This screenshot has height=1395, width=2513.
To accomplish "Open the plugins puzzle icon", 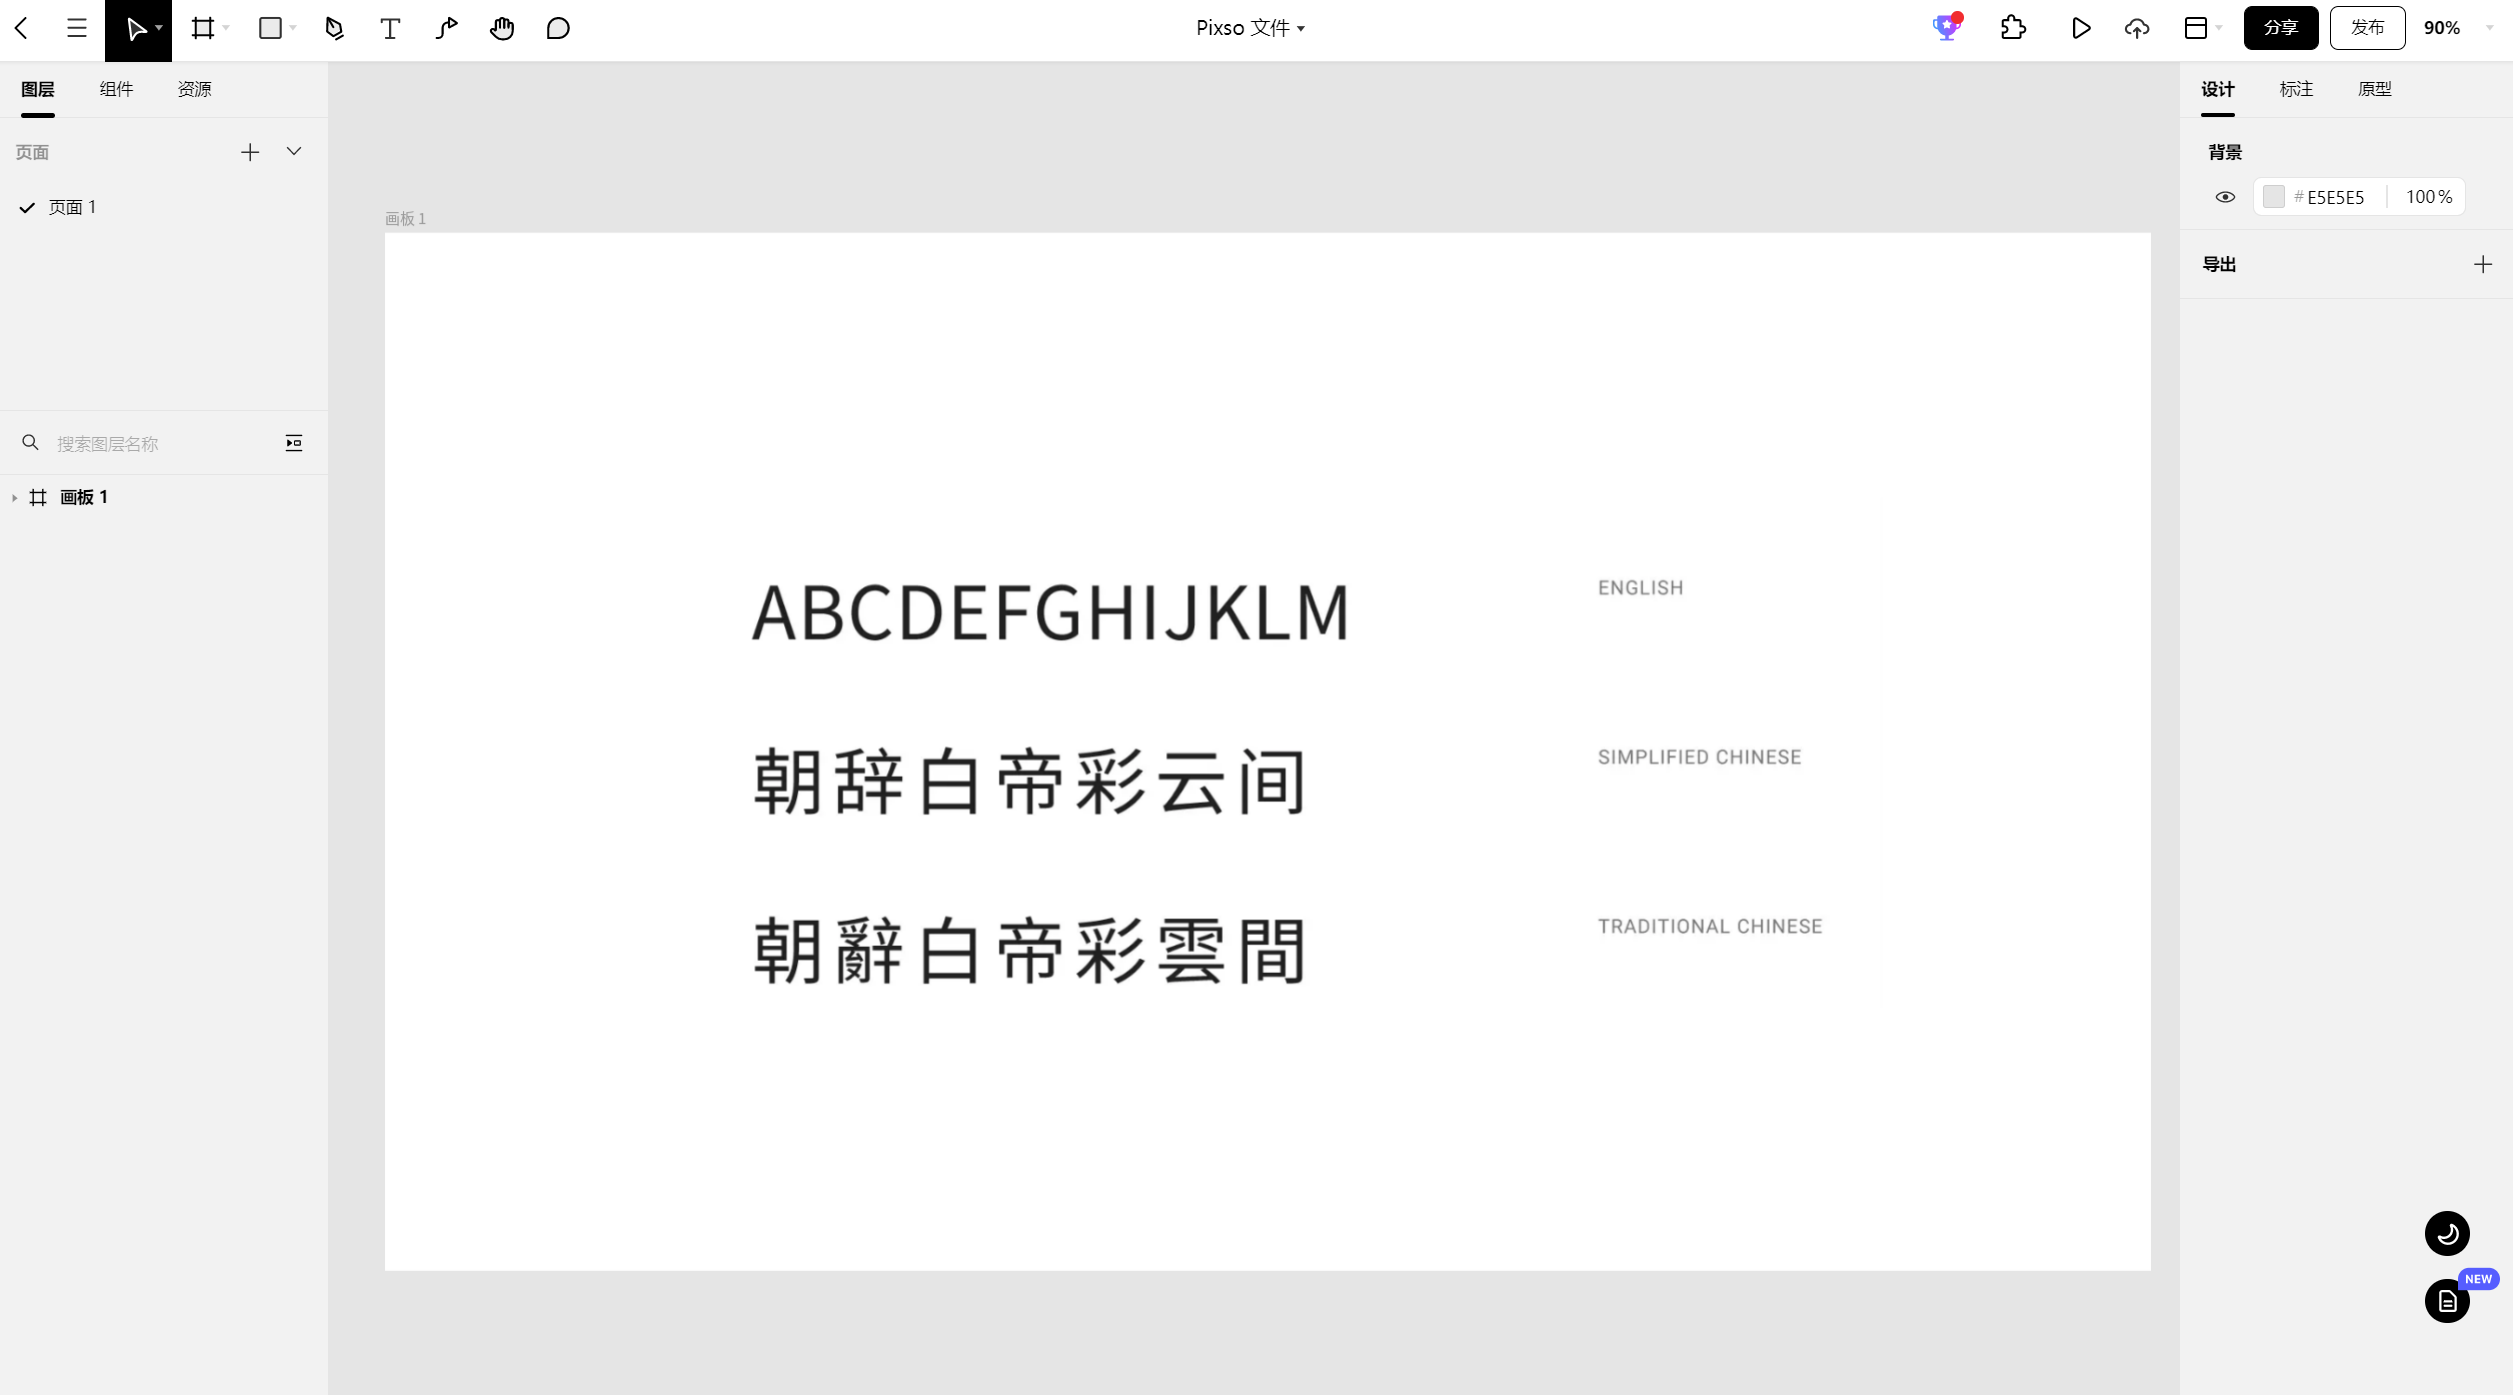I will (2013, 28).
